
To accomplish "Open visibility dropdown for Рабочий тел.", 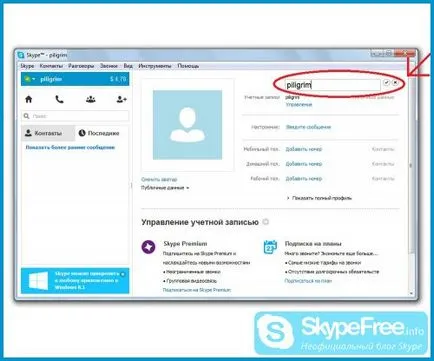I will point(383,178).
